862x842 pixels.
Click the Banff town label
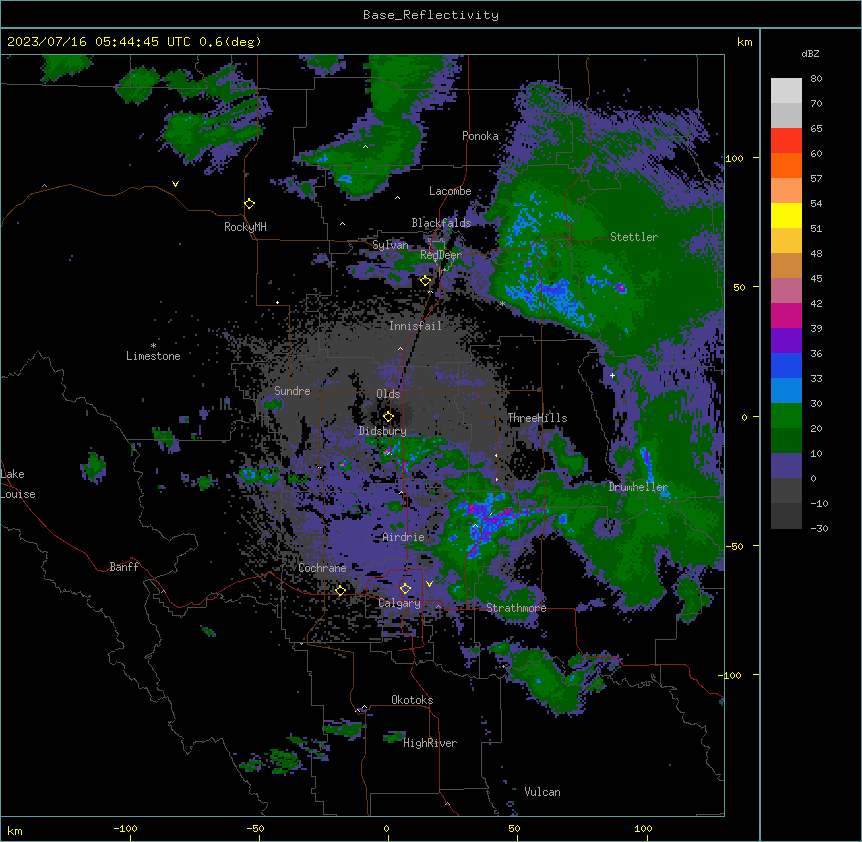(x=124, y=567)
